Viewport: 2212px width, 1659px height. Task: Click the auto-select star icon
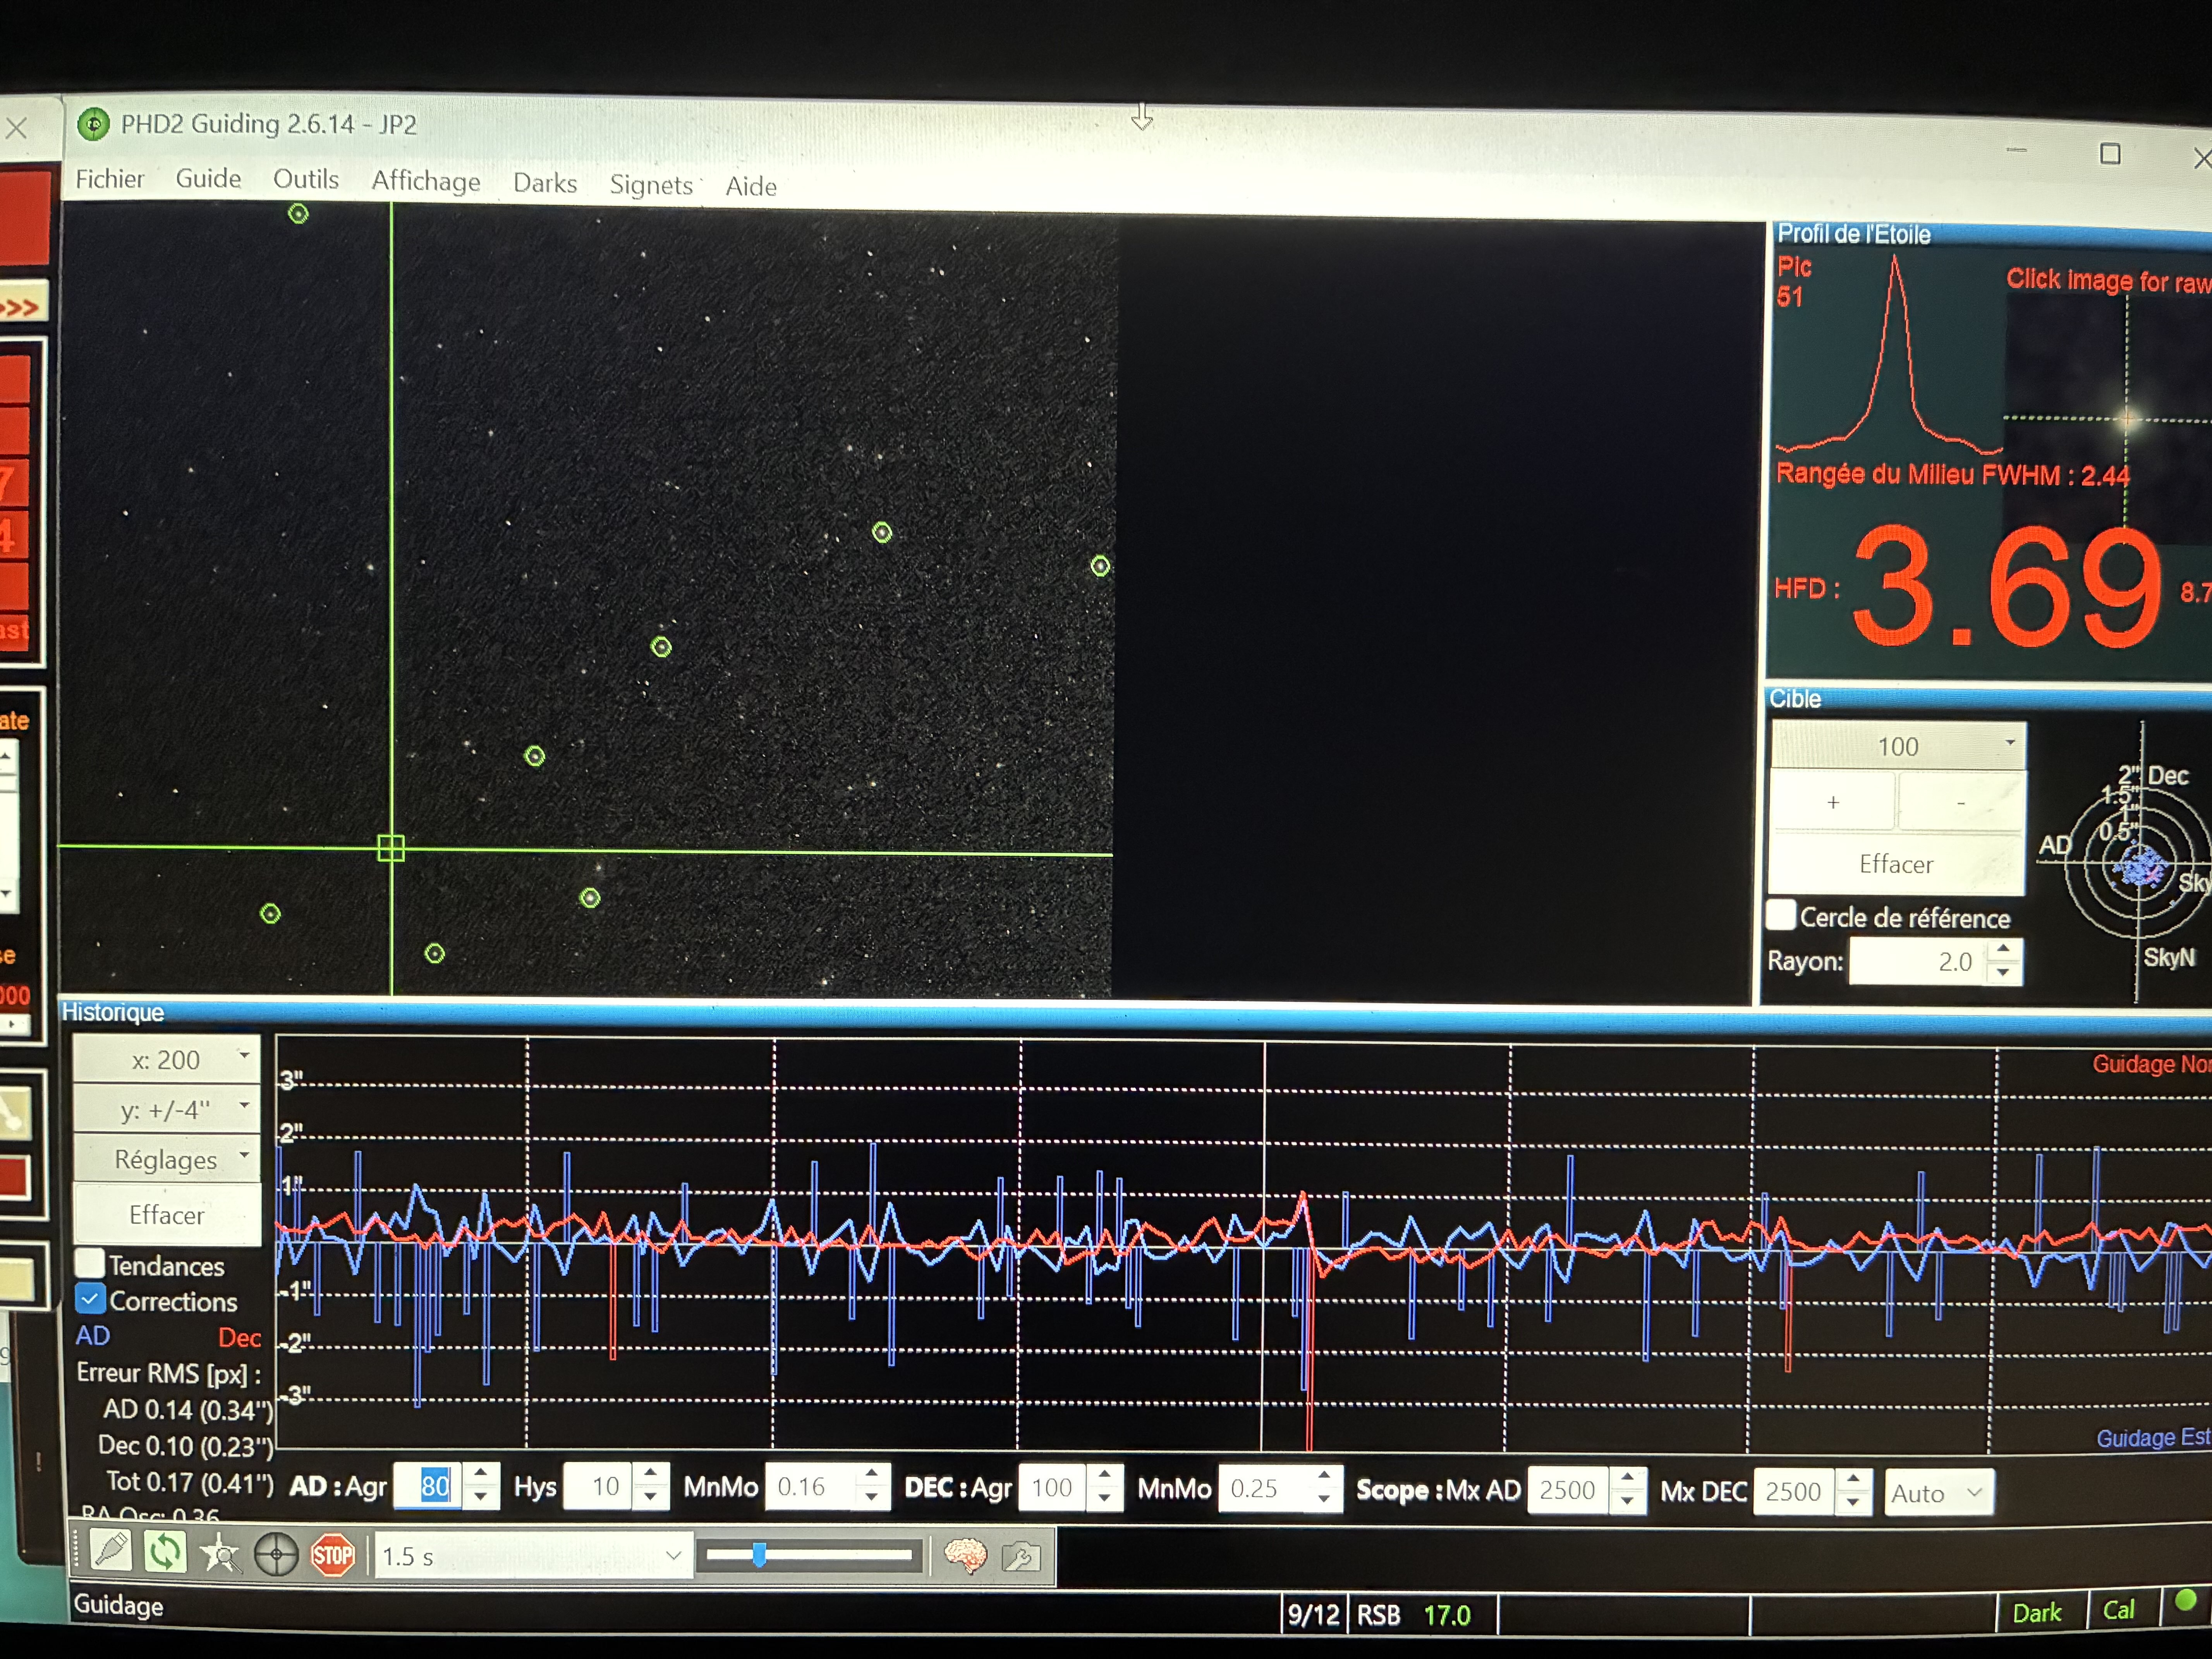click(x=220, y=1554)
